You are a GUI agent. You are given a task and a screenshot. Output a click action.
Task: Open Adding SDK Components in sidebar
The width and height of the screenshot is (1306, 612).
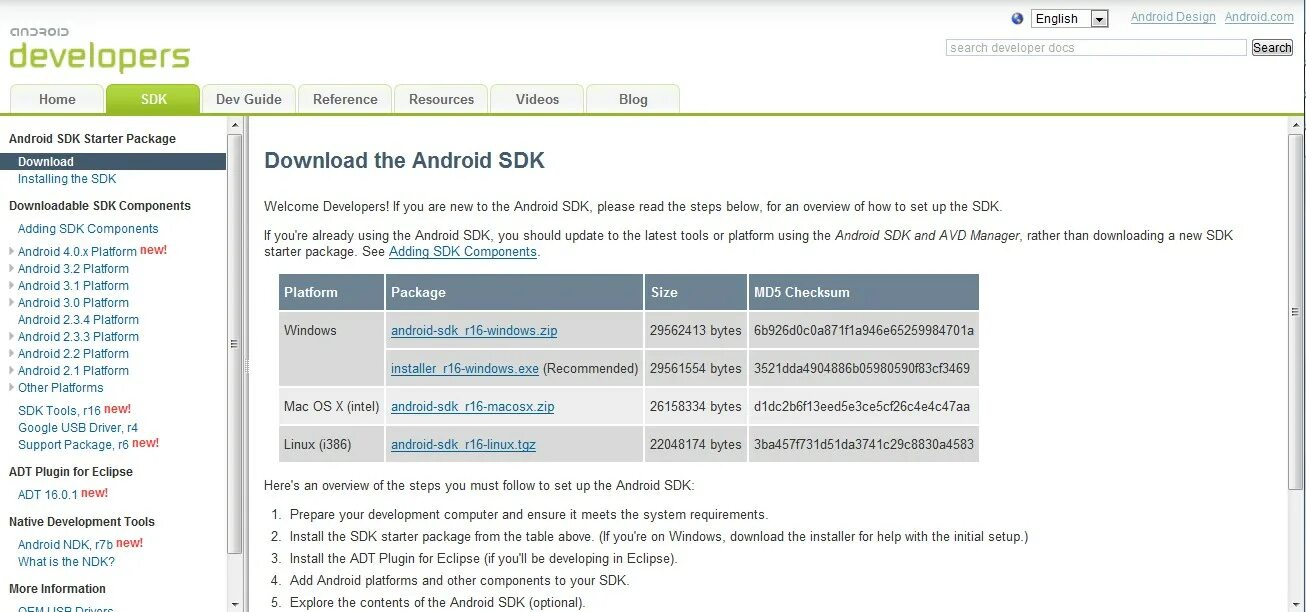pos(88,229)
